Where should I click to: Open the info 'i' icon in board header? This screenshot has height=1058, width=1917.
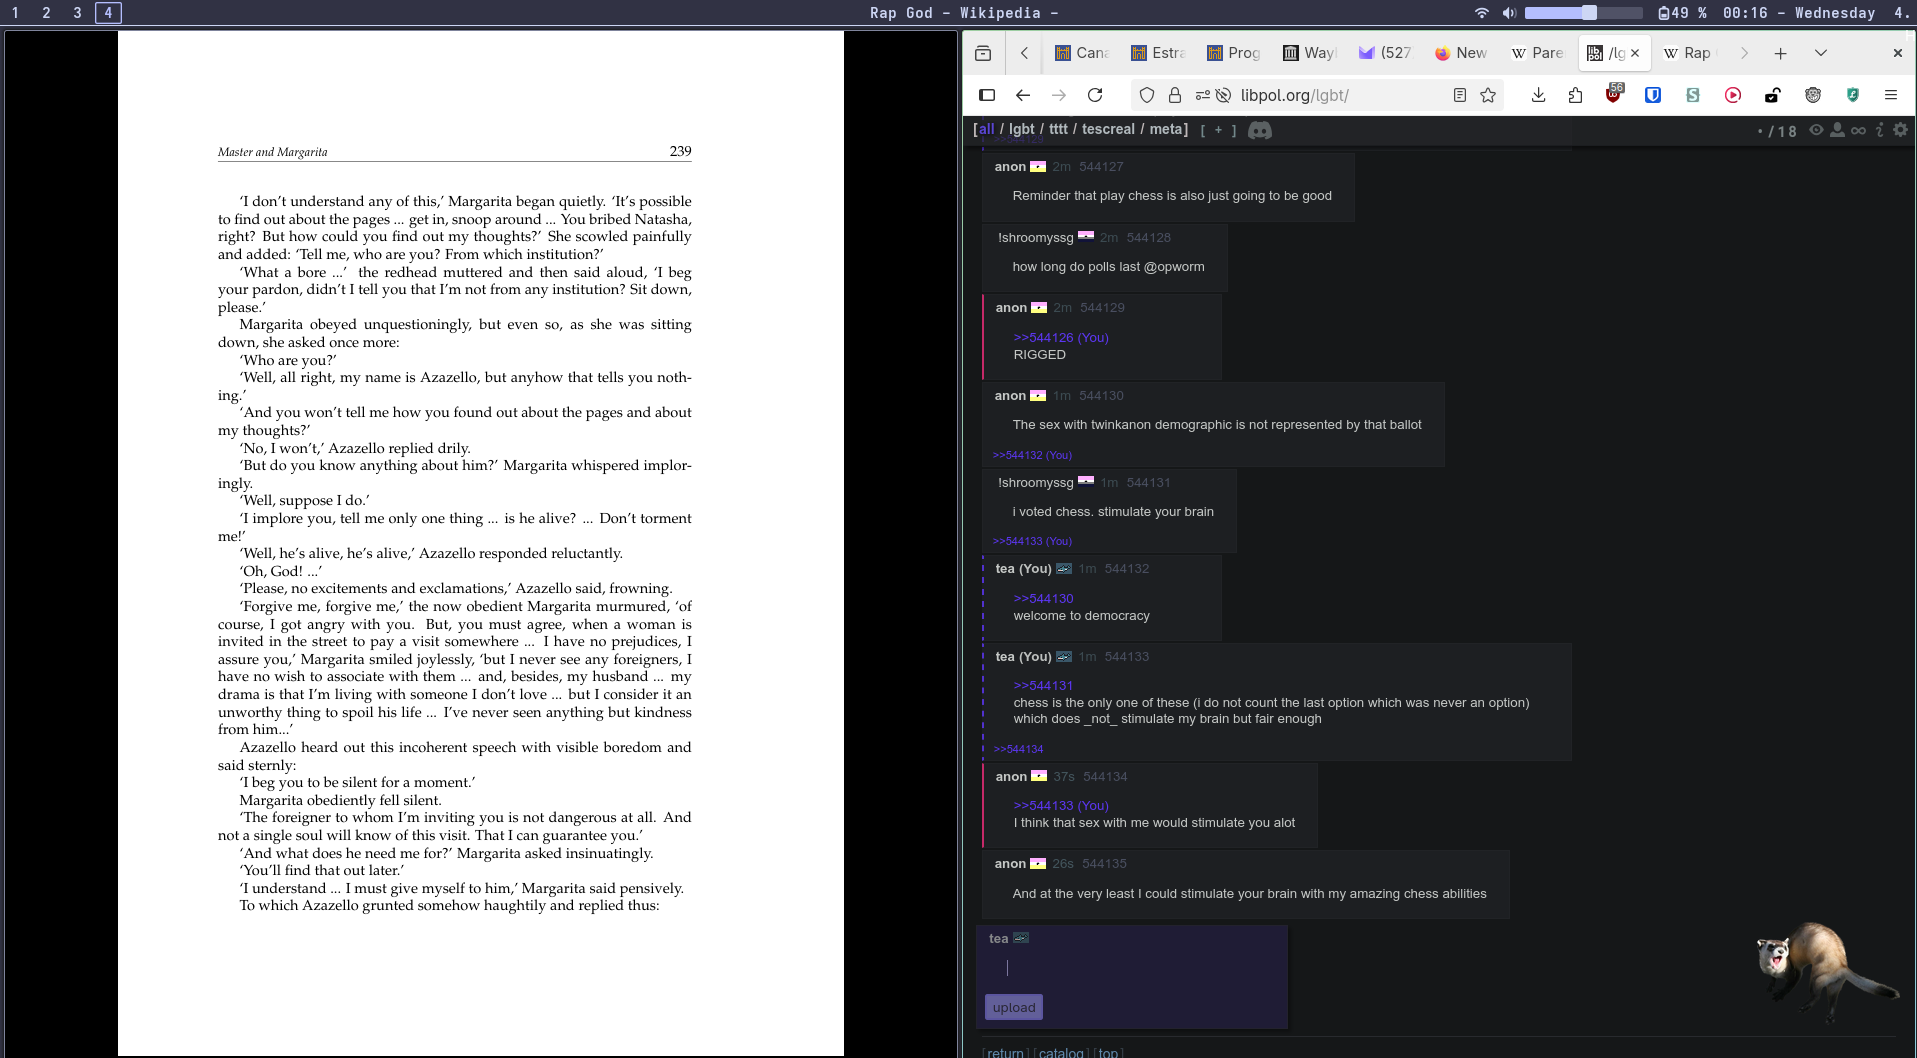[x=1880, y=130]
